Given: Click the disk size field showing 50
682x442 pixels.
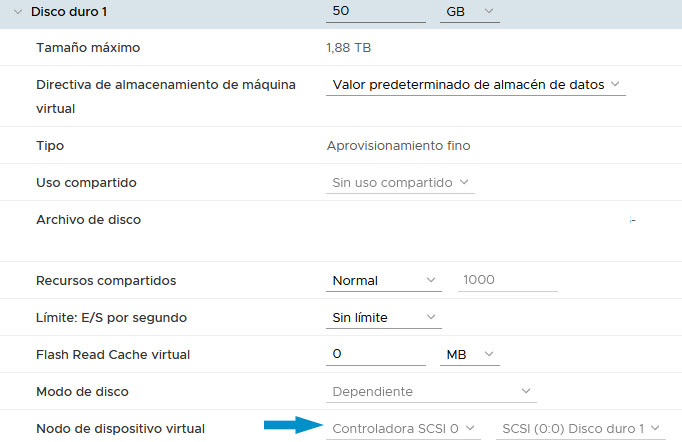Looking at the screenshot, I should (375, 11).
